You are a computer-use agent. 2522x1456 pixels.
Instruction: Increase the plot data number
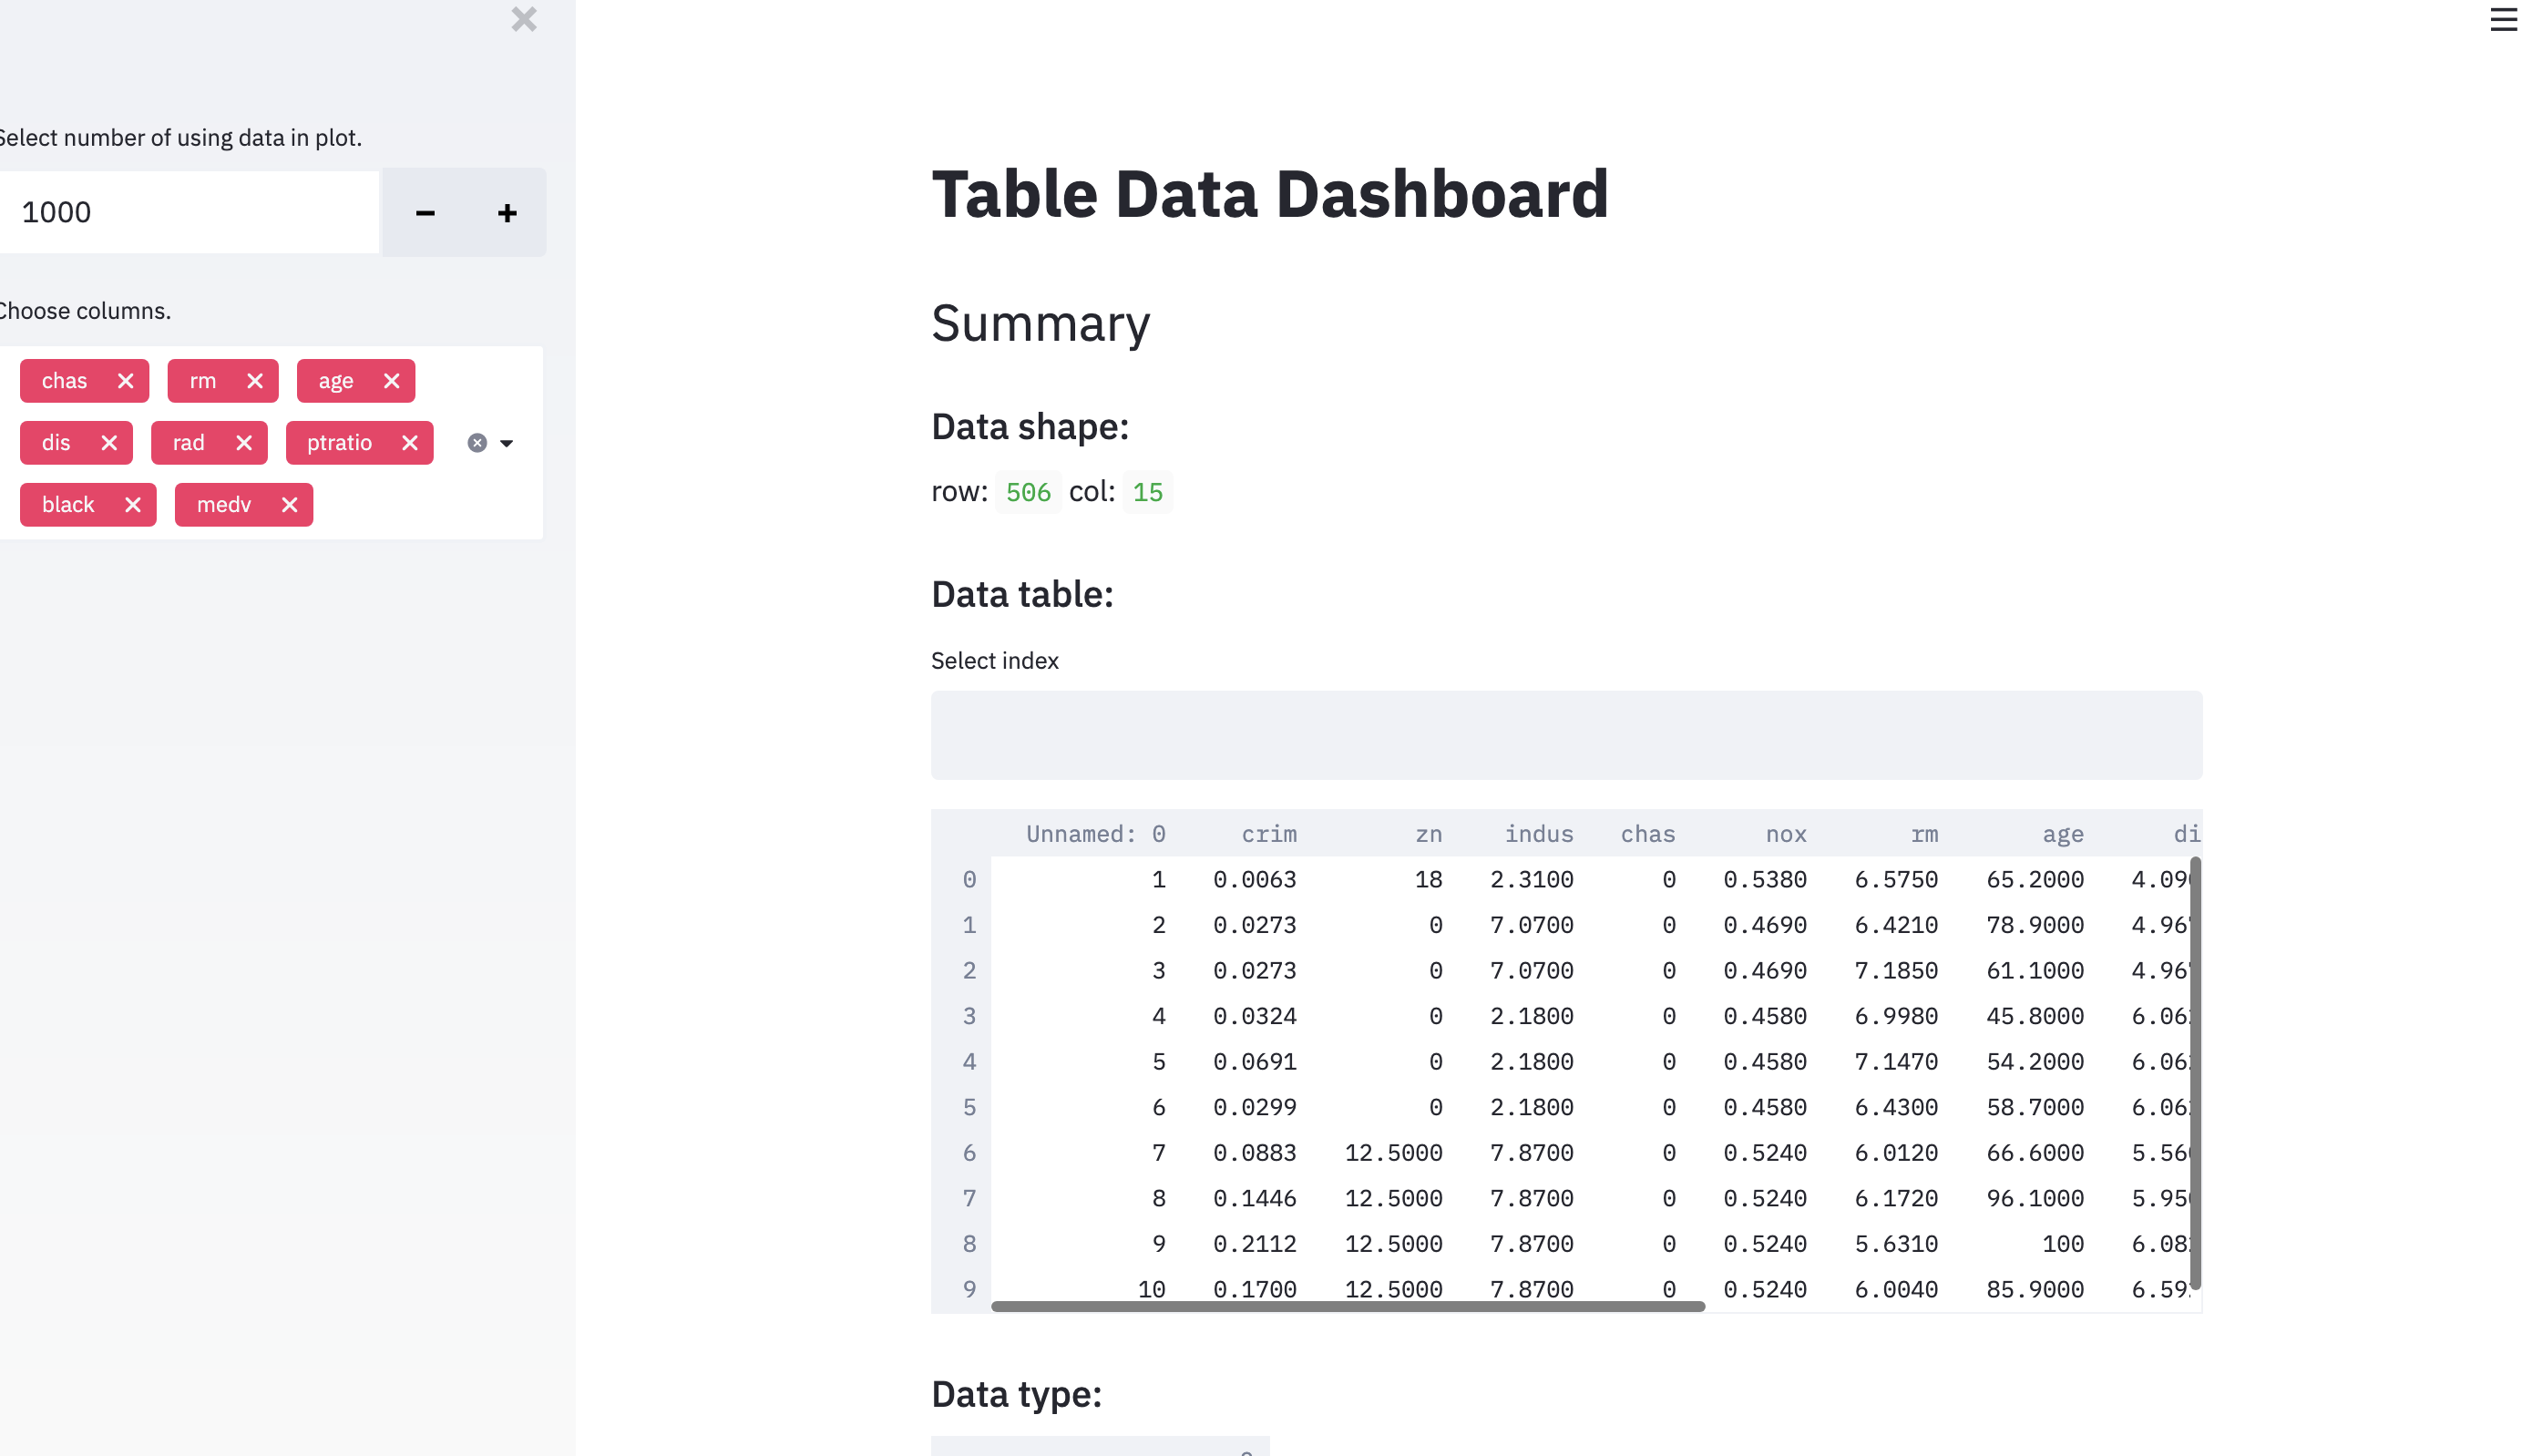click(x=507, y=213)
